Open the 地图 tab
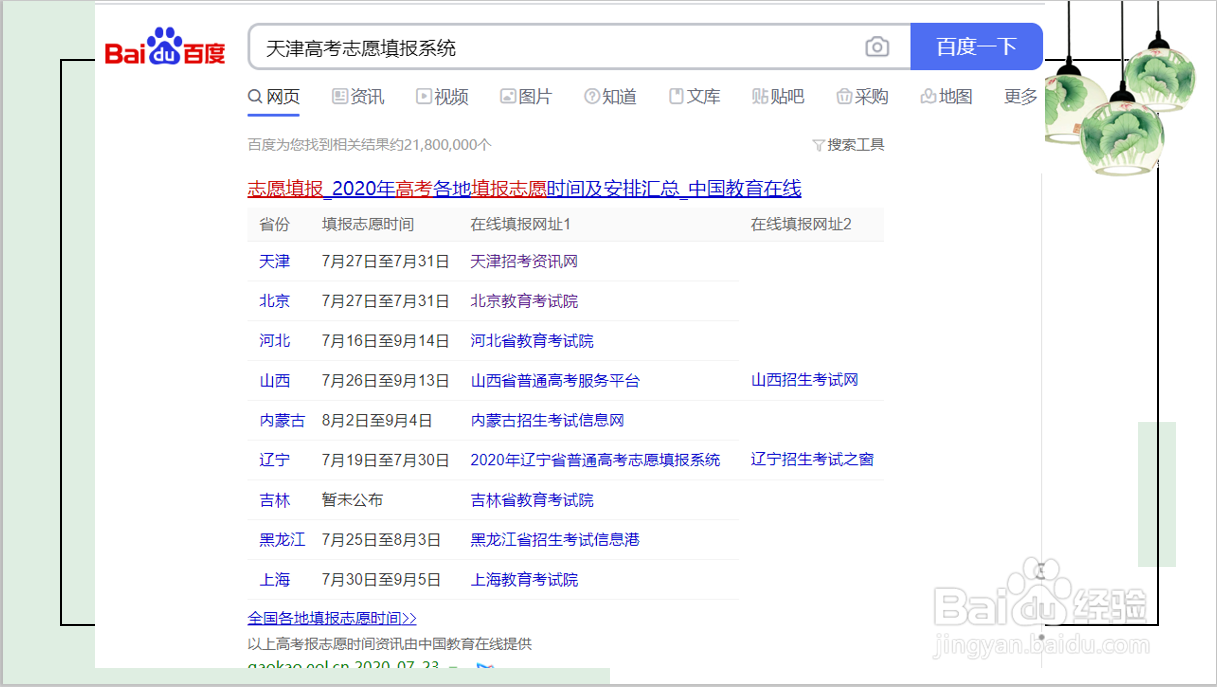This screenshot has width=1217, height=687. (x=946, y=97)
